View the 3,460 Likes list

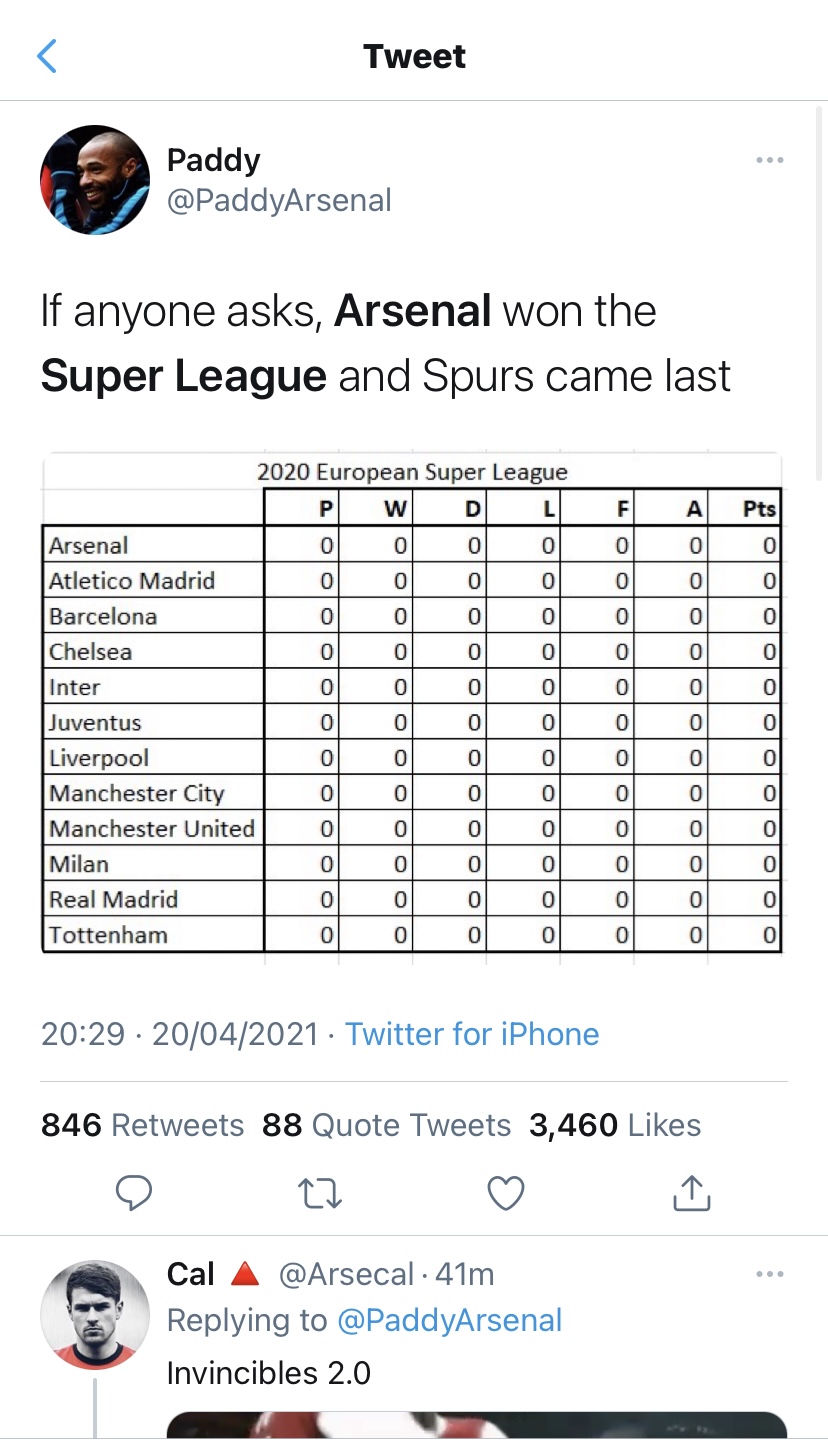[x=615, y=1125]
